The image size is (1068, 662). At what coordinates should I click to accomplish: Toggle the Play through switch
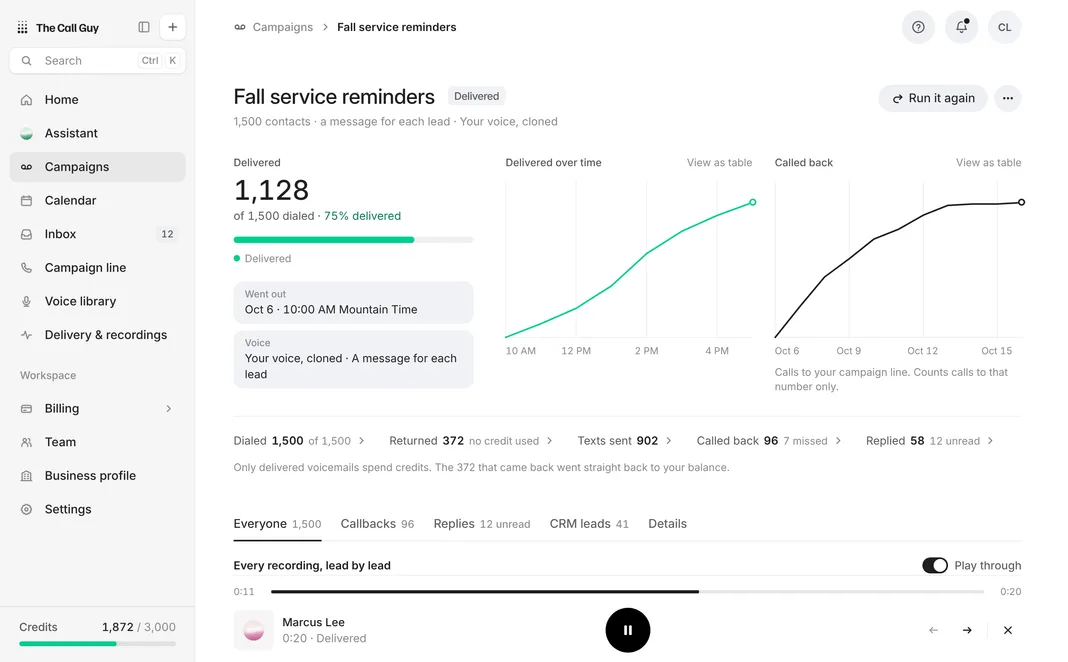coord(934,565)
